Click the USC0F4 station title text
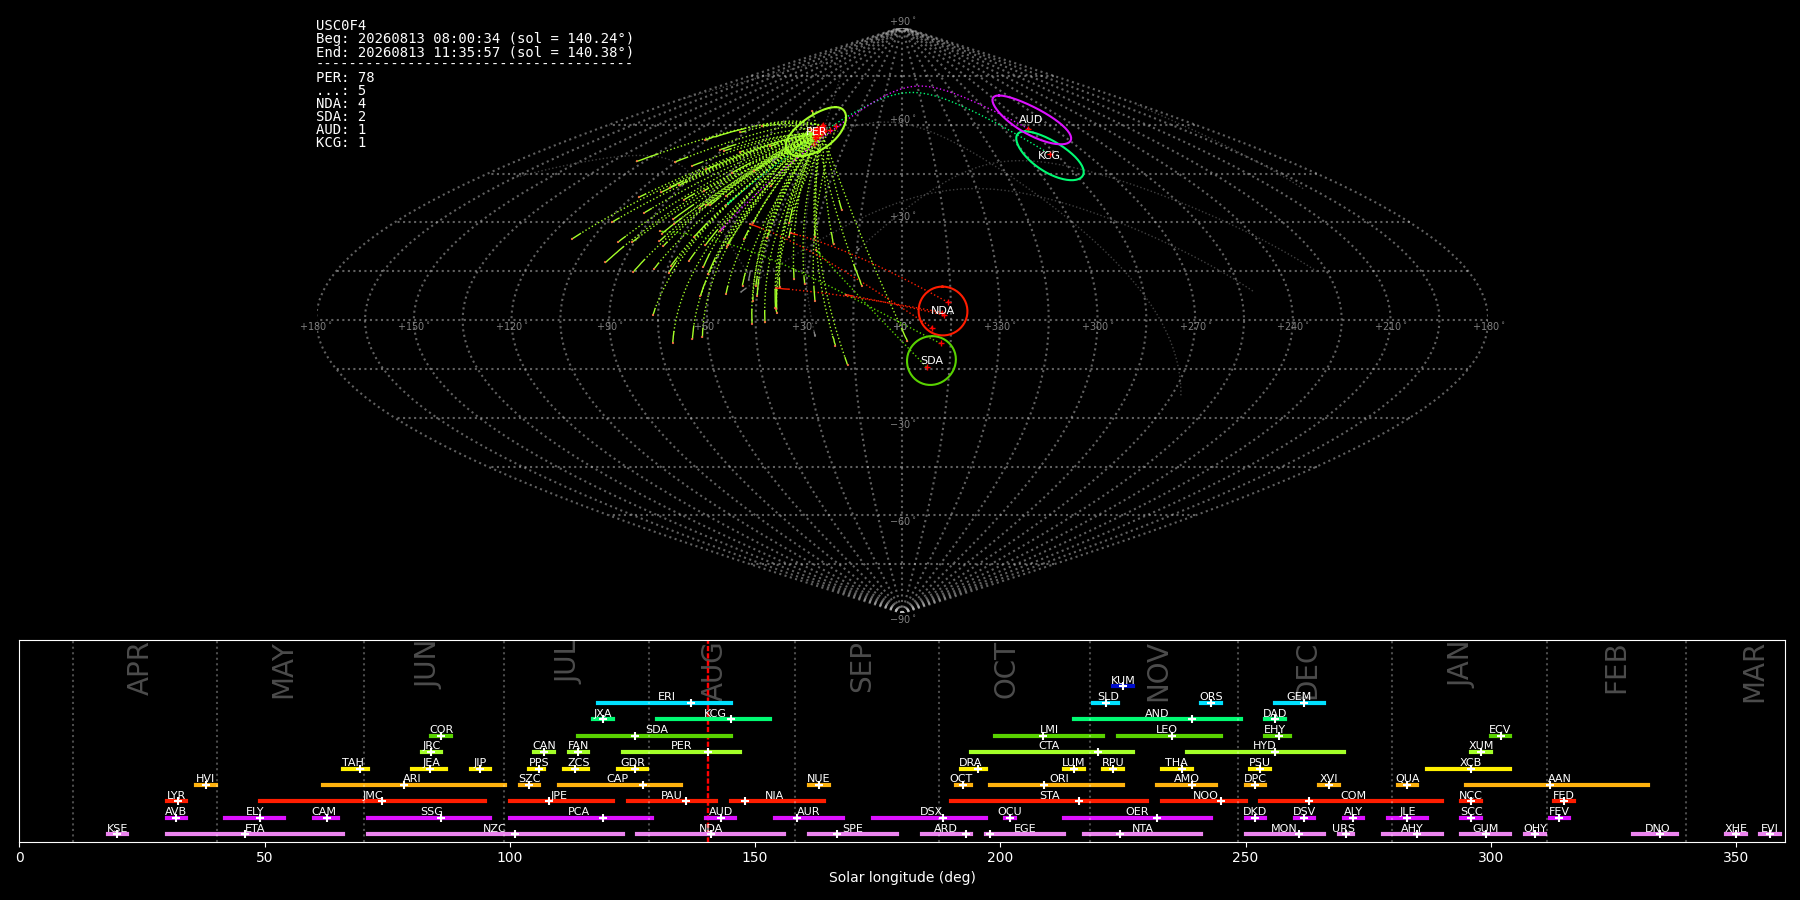 click(x=341, y=26)
